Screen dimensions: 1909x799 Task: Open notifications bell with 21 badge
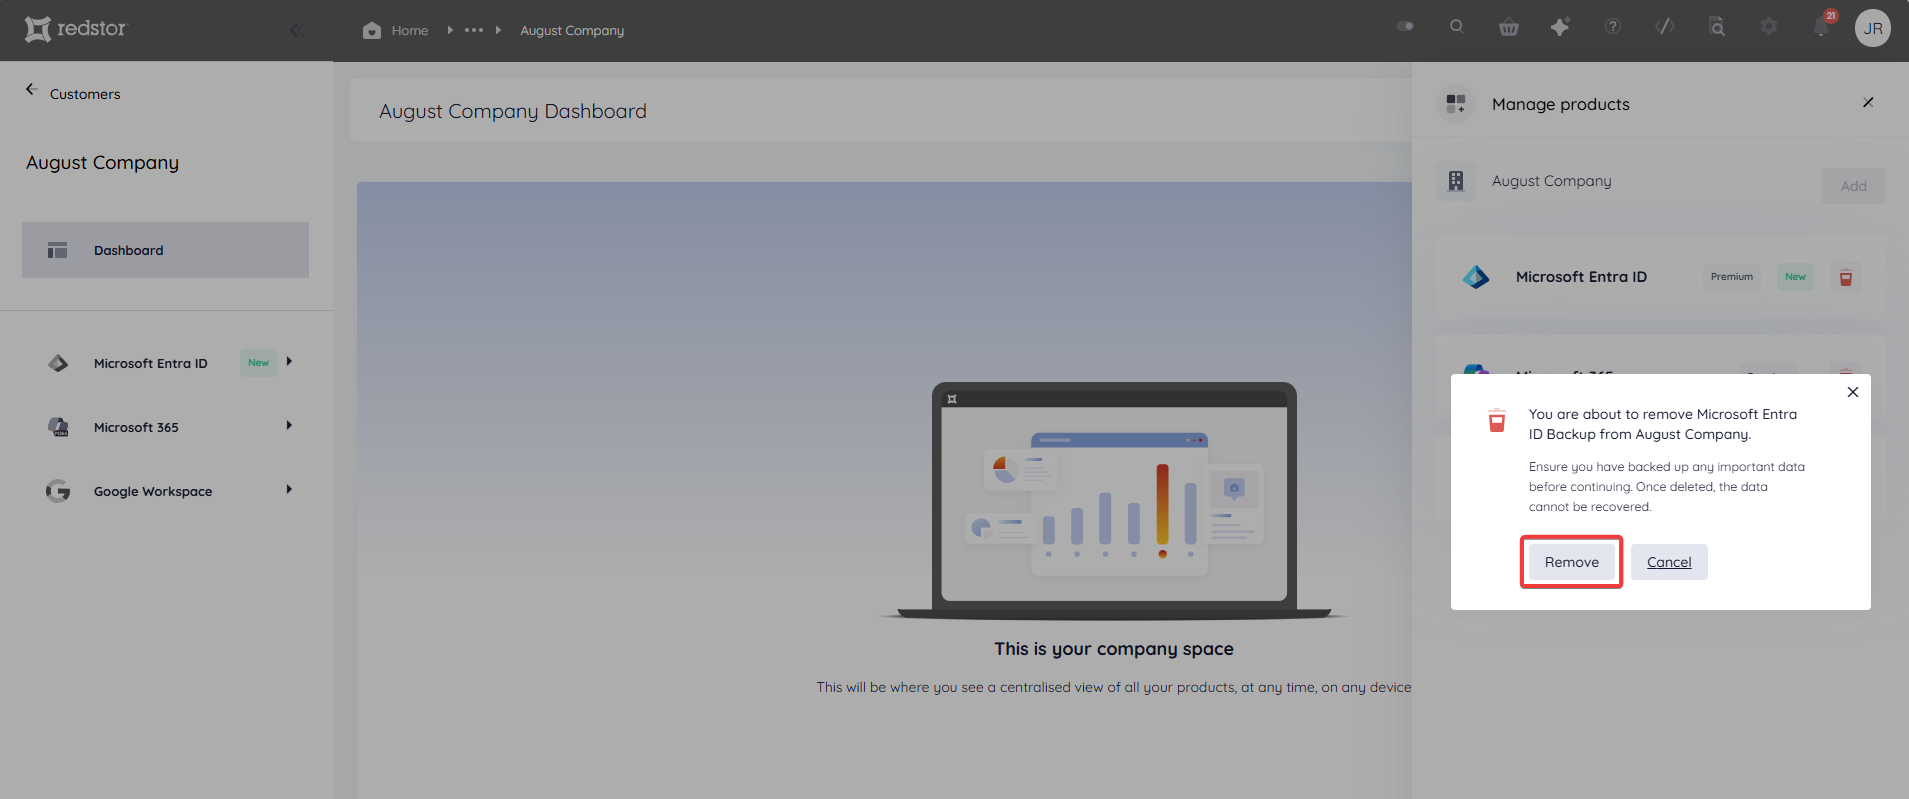[x=1822, y=26]
